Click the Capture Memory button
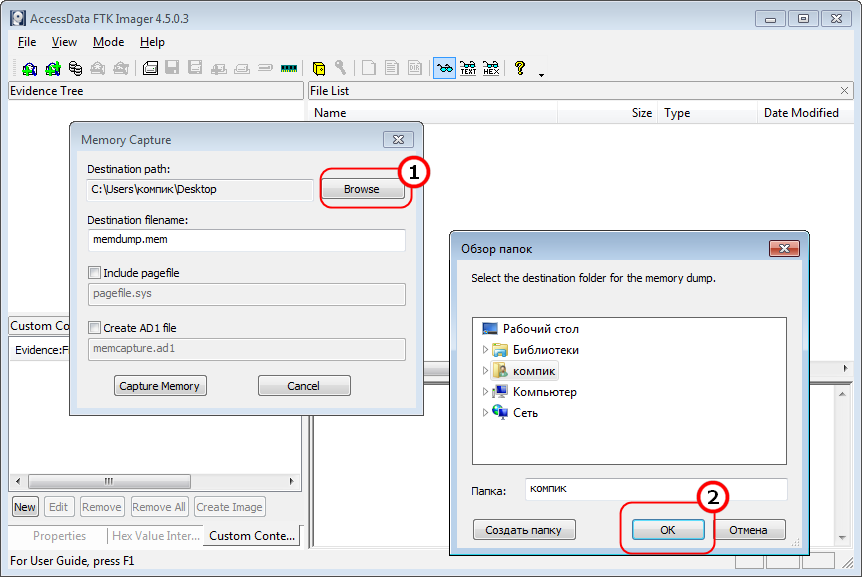 click(160, 386)
